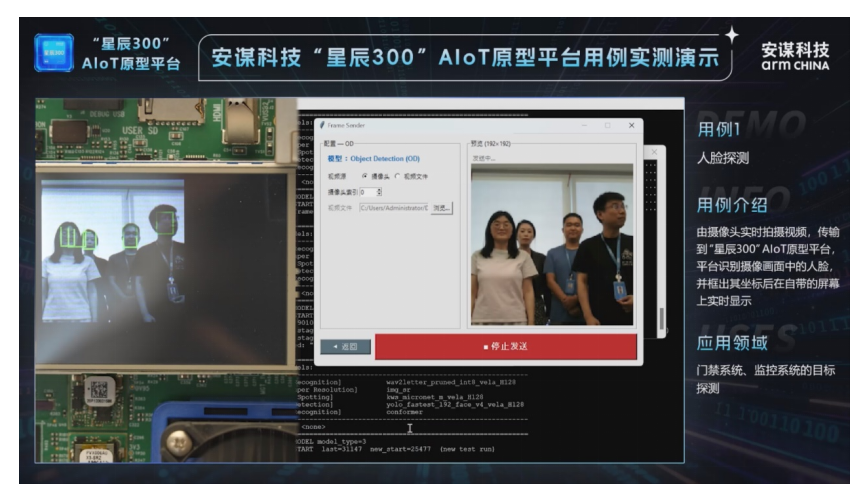Click the 浏览... browse button
Screen dimensions: 865x500
(x=441, y=208)
